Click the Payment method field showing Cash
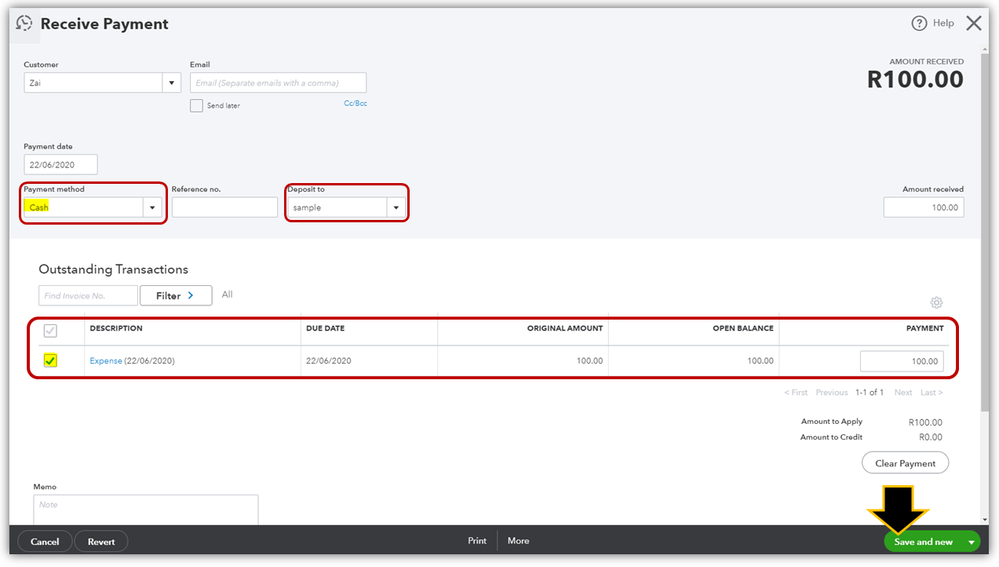Viewport: 999px width, 567px height. point(83,208)
